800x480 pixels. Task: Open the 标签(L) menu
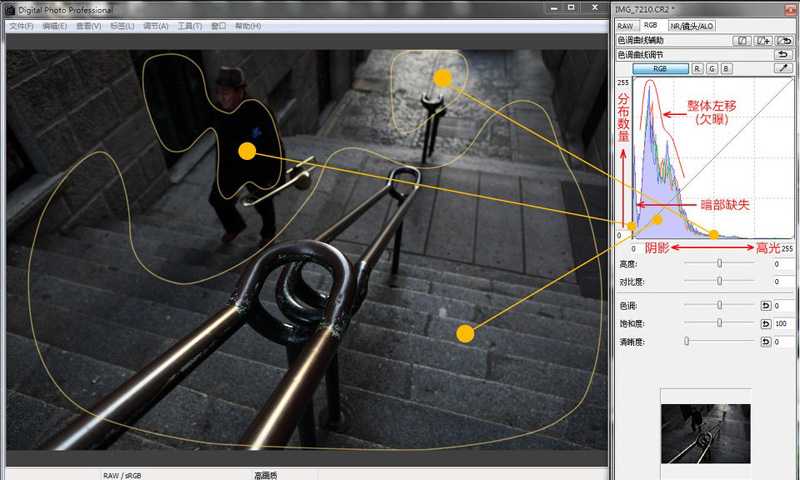pyautogui.click(x=122, y=26)
